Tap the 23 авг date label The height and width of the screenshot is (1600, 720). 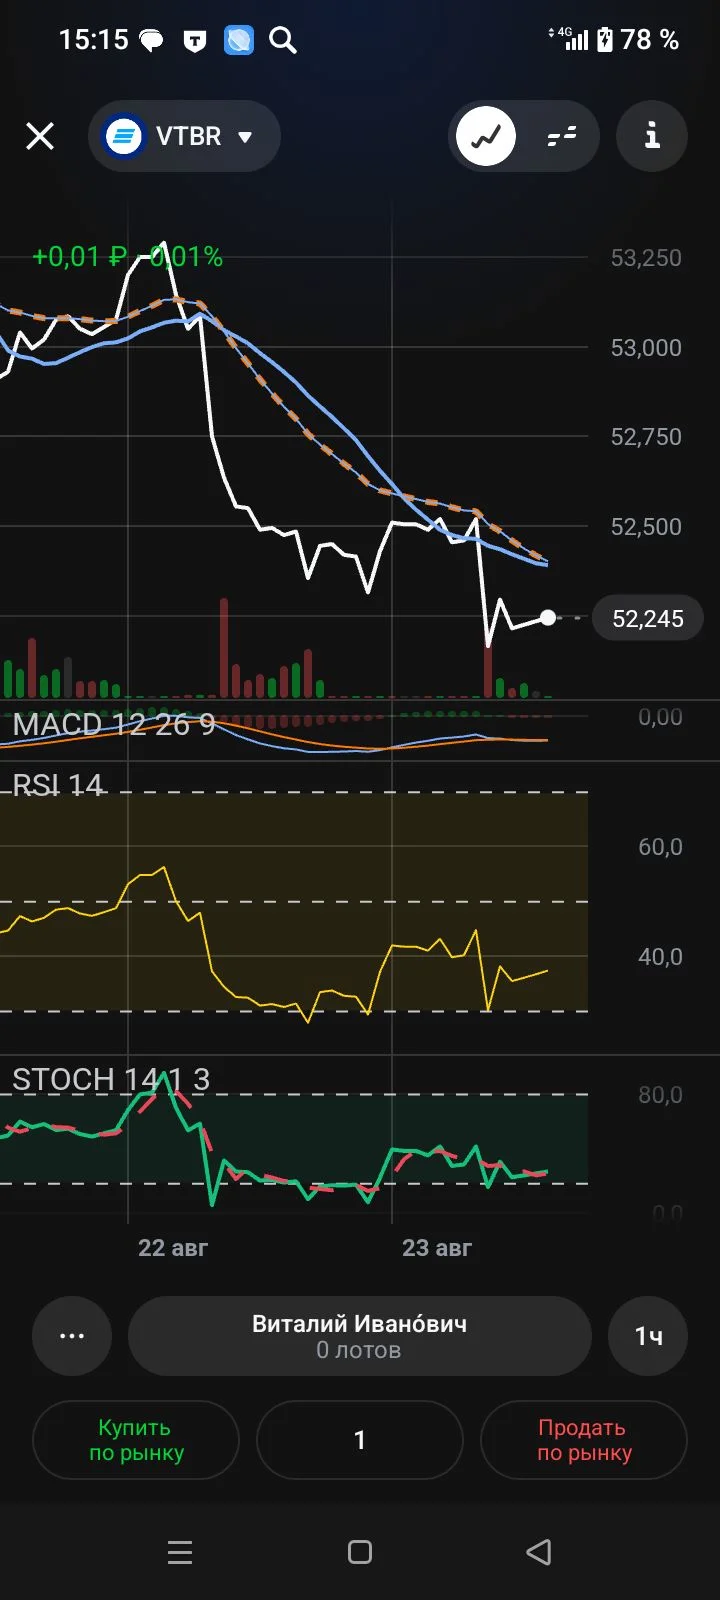(437, 1248)
